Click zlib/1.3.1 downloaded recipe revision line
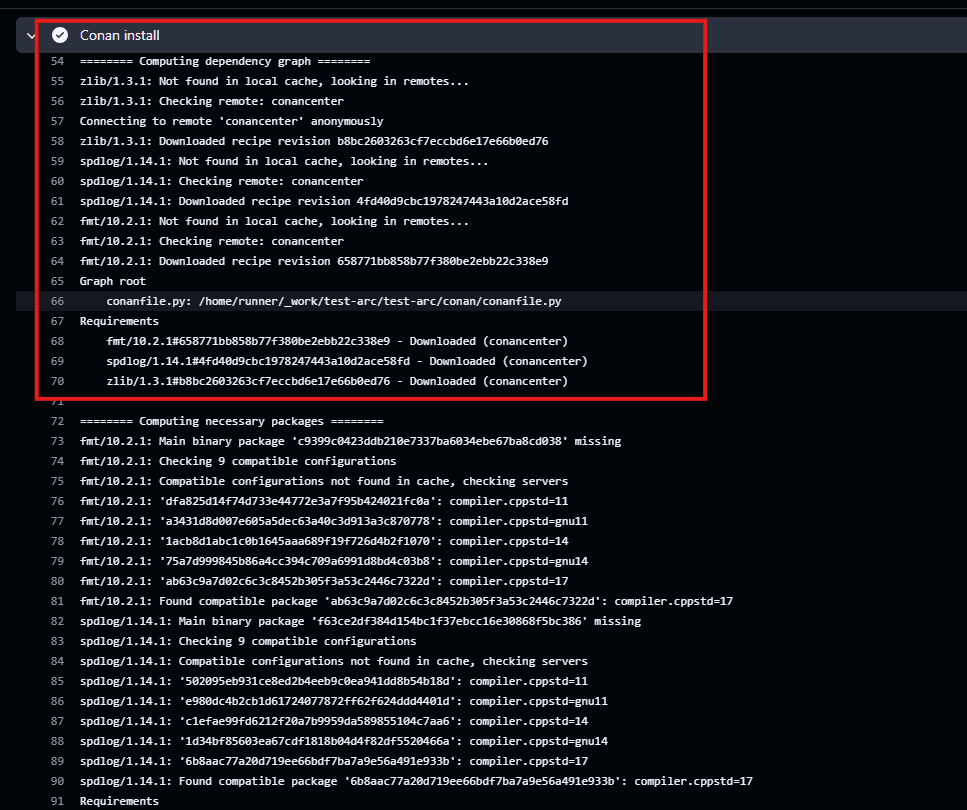Image resolution: width=967 pixels, height=810 pixels. click(x=313, y=141)
